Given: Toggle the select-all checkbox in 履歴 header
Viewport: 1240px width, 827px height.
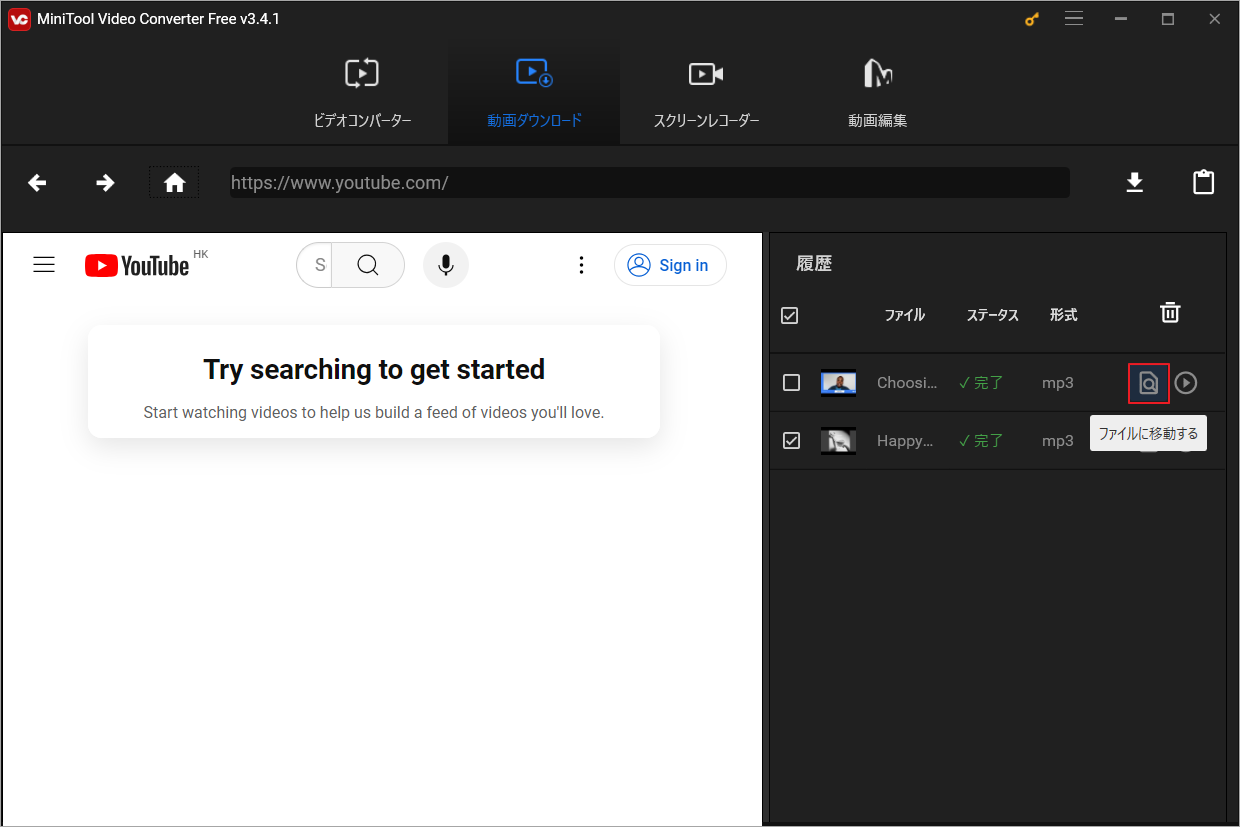Looking at the screenshot, I should tap(790, 315).
